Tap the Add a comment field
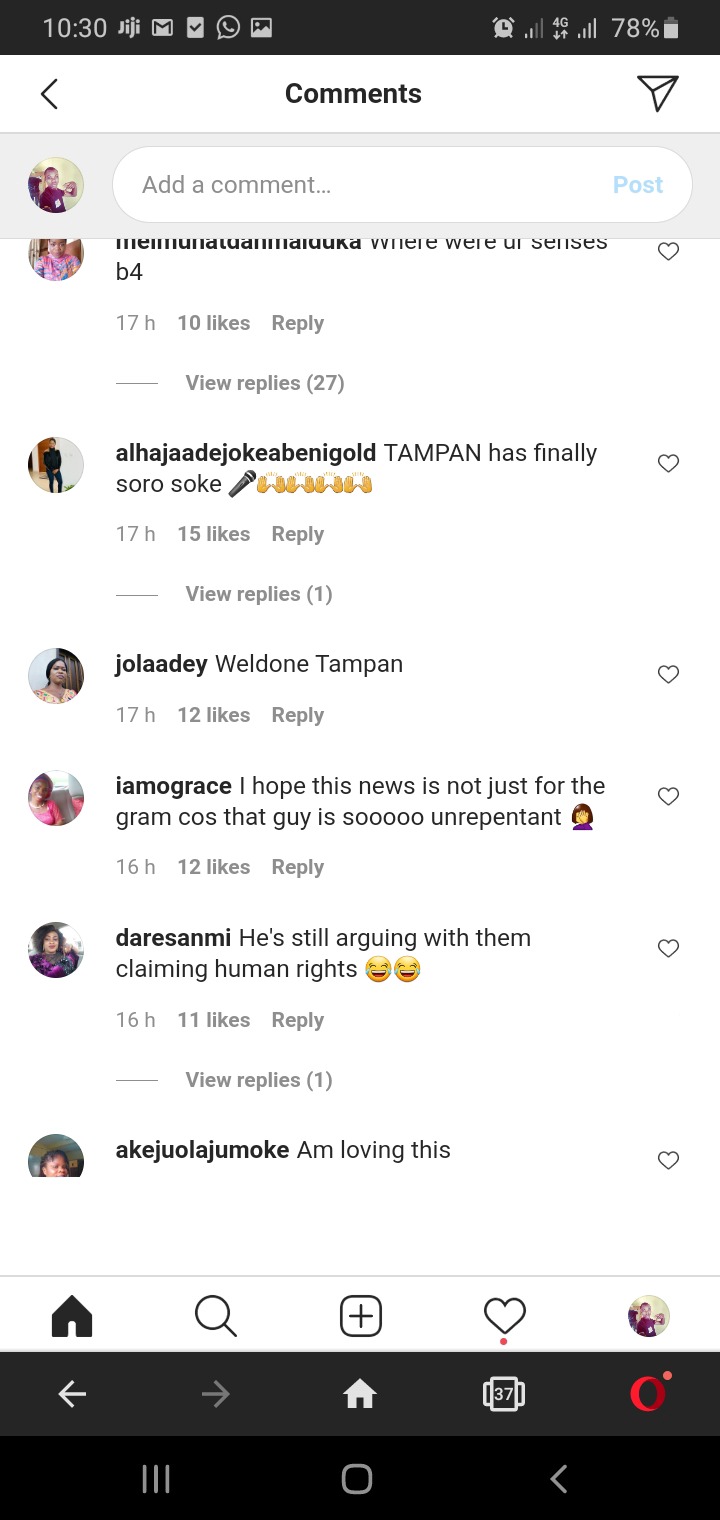The image size is (720, 1520). [402, 185]
